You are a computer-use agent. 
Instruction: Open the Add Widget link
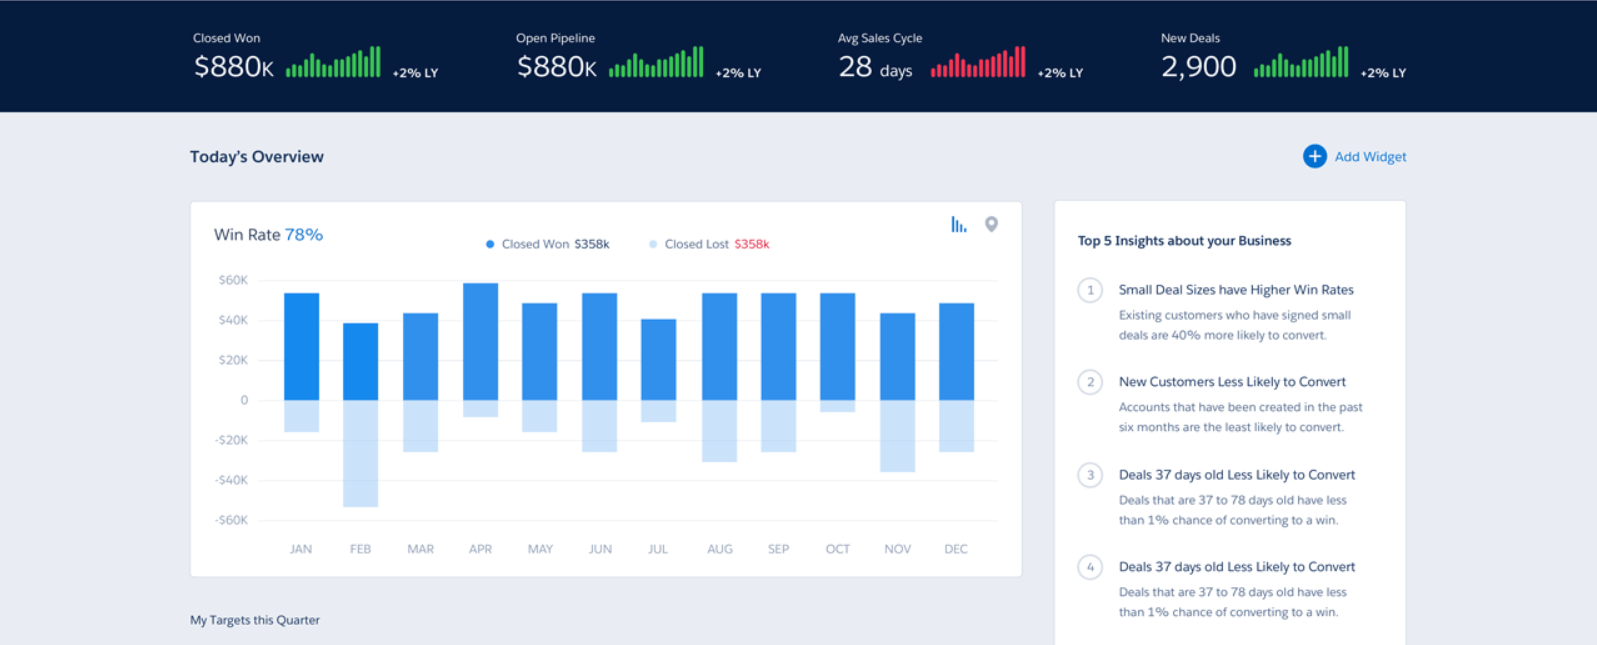(1370, 157)
